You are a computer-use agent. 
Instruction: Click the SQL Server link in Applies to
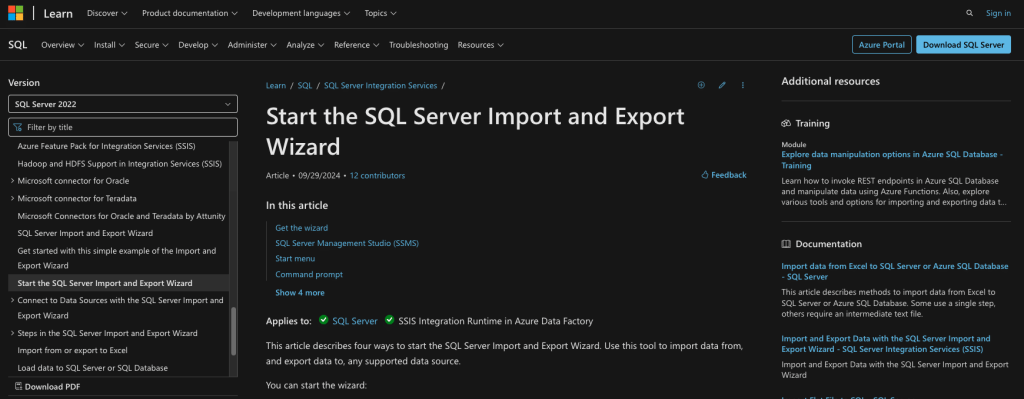coord(355,321)
